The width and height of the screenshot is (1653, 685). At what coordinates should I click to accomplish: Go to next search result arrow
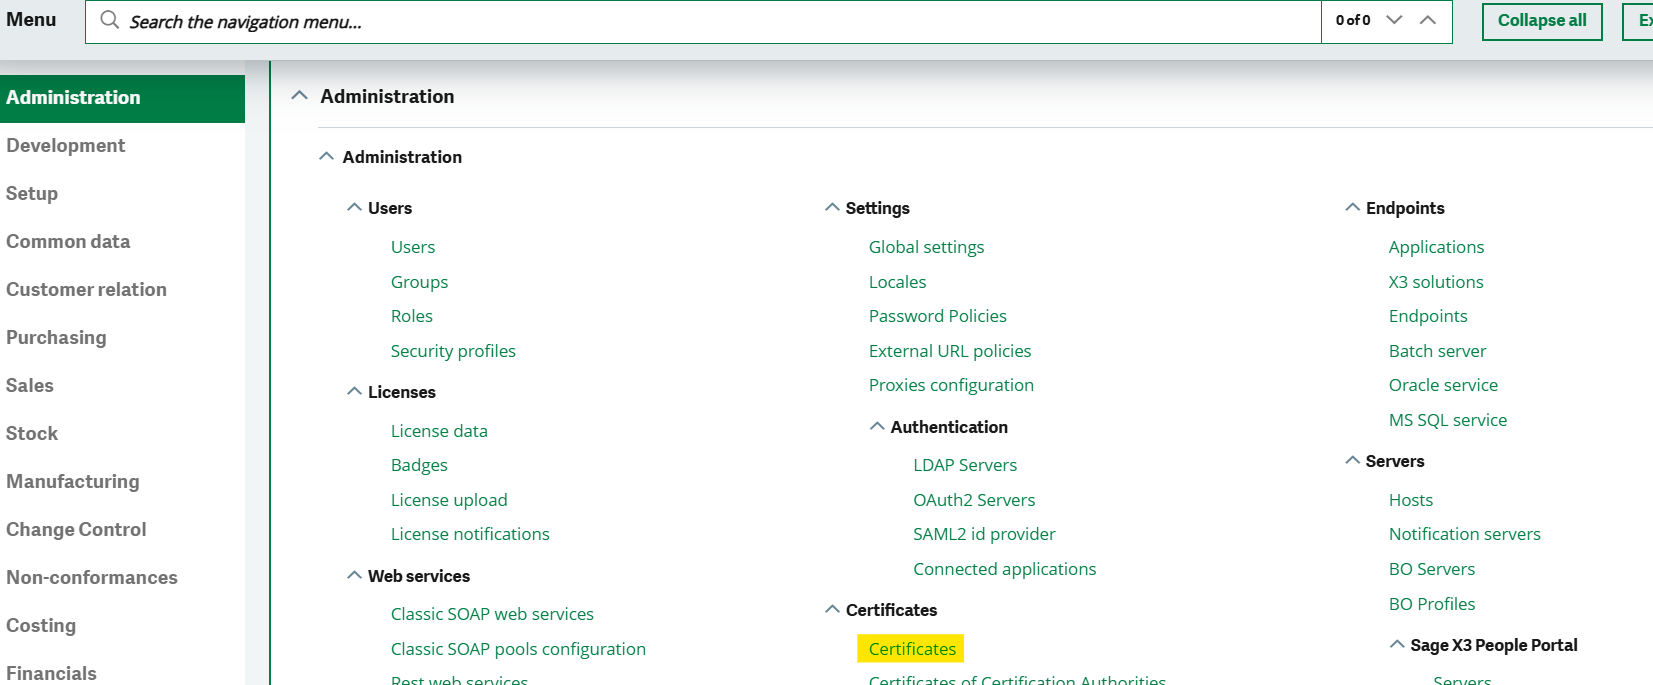coord(1394,20)
